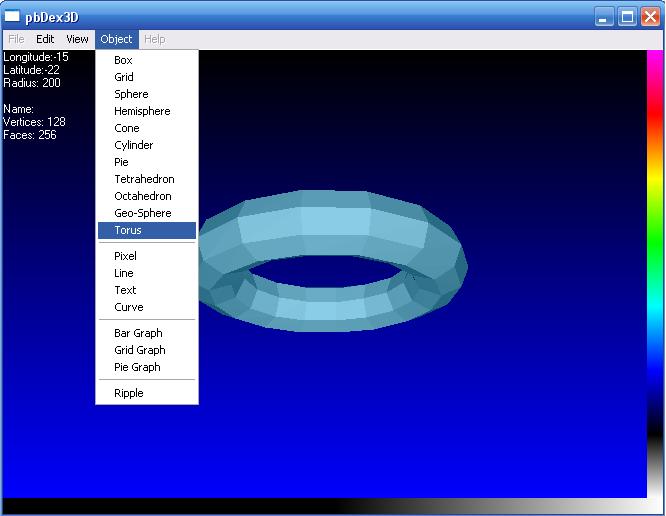Select the highlighted Torus item
This screenshot has width=666, height=516.
point(128,230)
